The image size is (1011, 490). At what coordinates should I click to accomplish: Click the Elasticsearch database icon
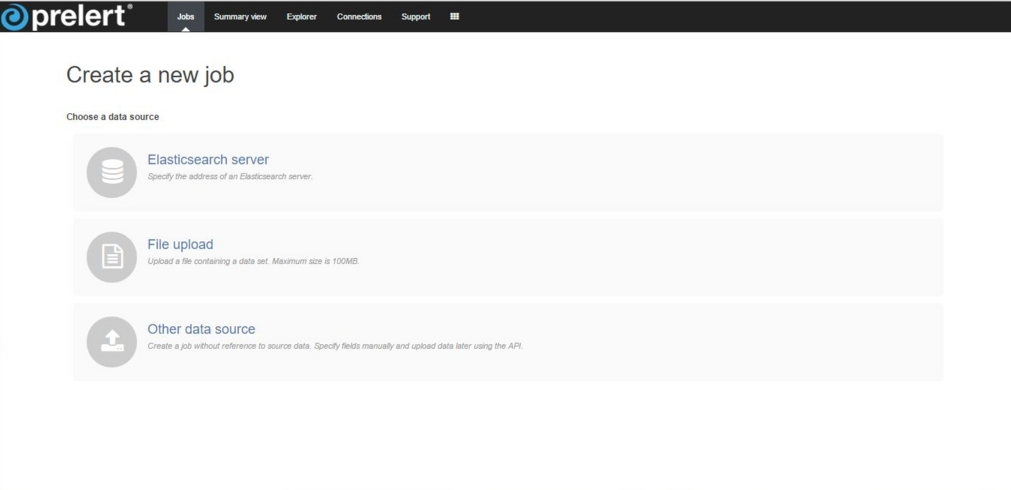[112, 172]
